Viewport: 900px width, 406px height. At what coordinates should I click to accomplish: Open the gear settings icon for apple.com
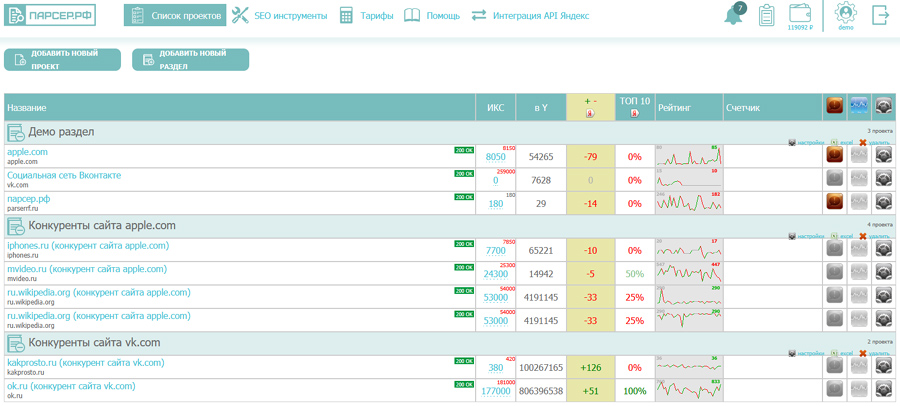883,155
